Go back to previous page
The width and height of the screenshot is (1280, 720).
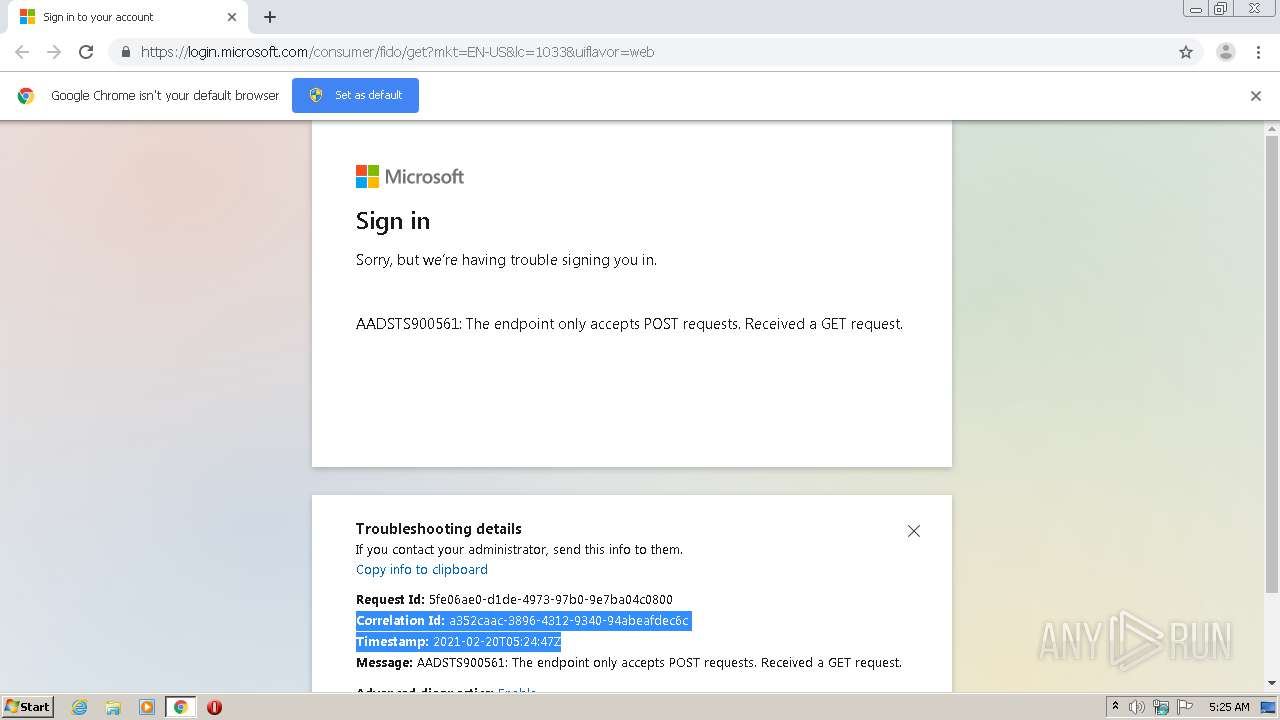click(x=22, y=52)
